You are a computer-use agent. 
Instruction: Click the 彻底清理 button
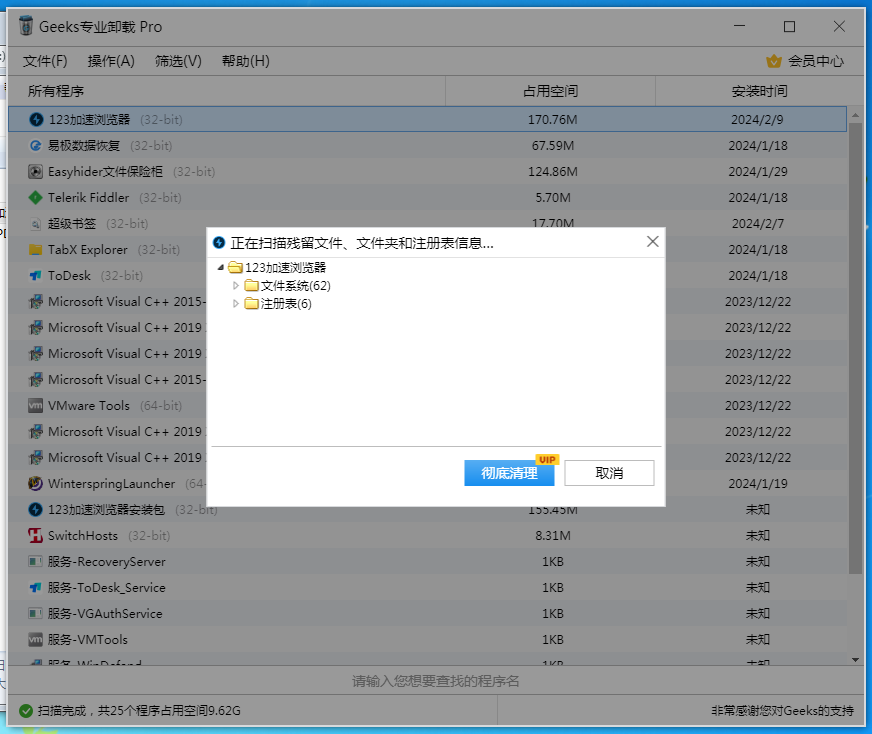509,473
